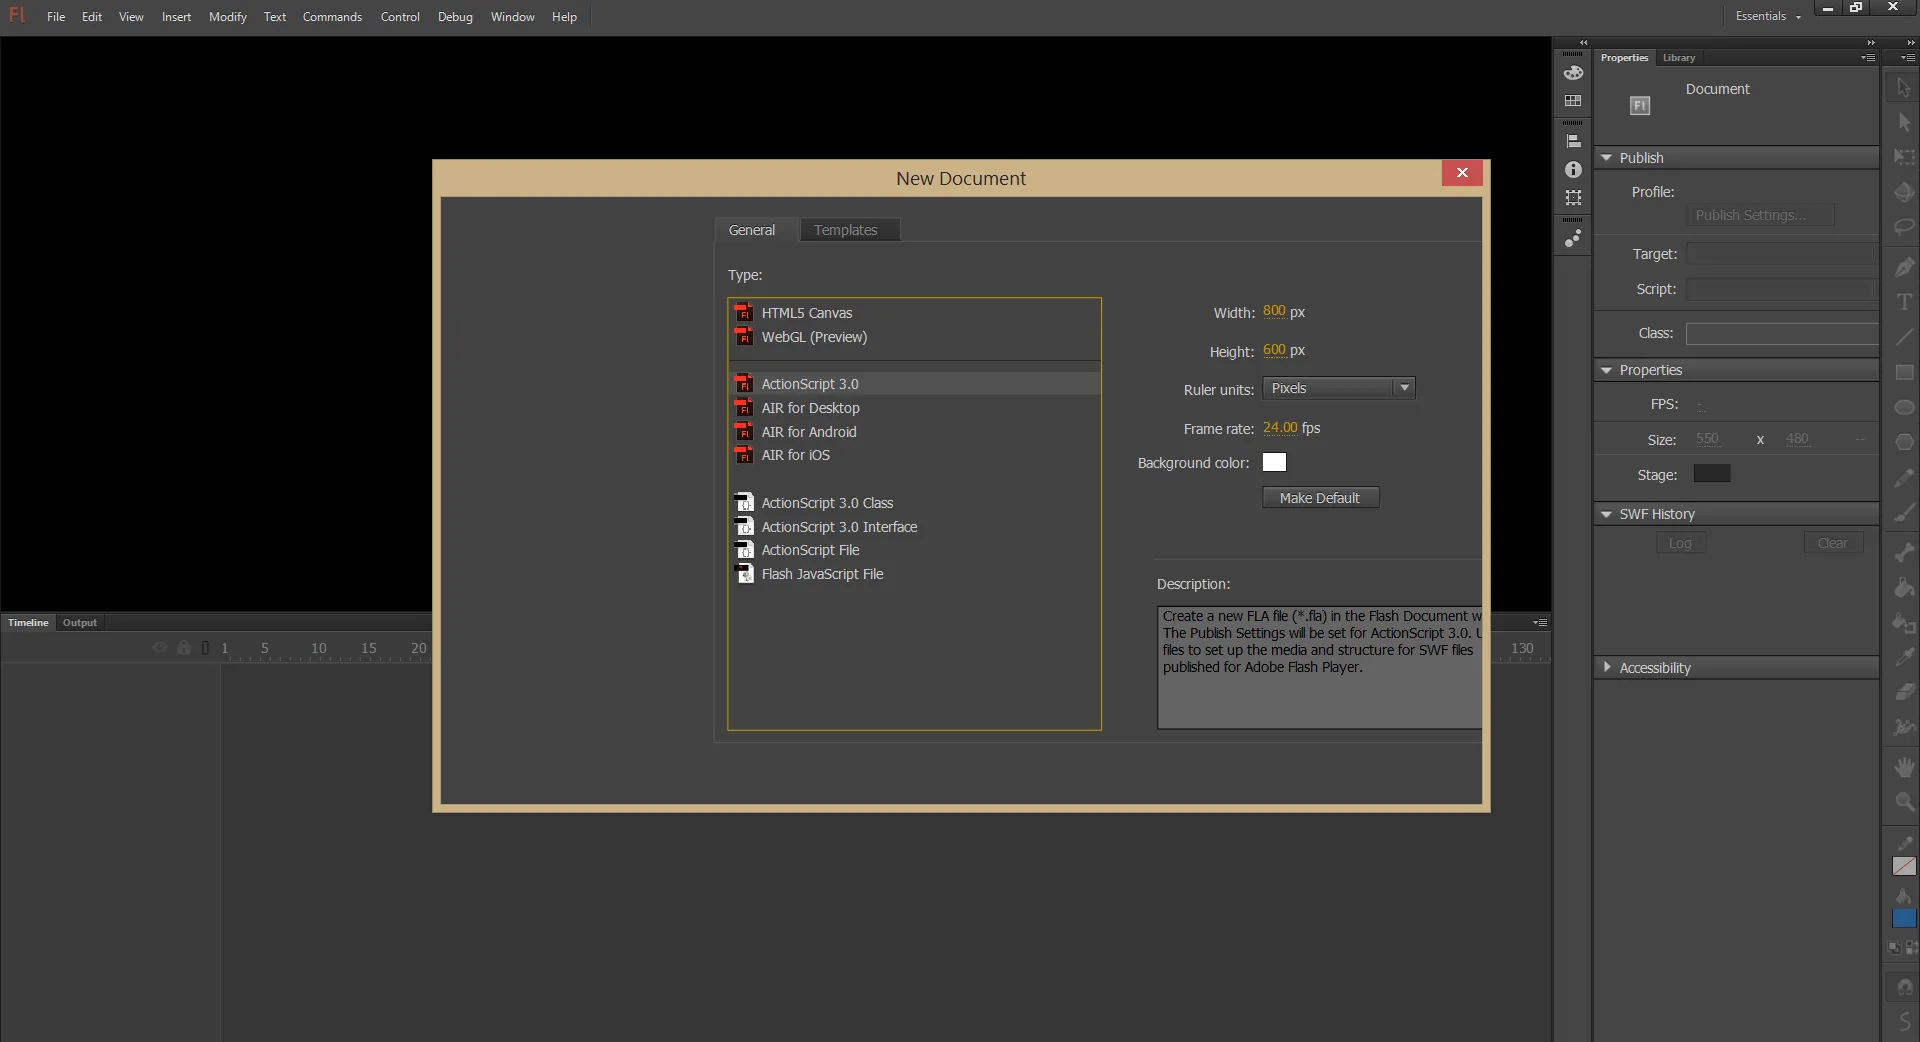Image resolution: width=1920 pixels, height=1042 pixels.
Task: Select the Paint Bucket tool
Action: [1904, 587]
